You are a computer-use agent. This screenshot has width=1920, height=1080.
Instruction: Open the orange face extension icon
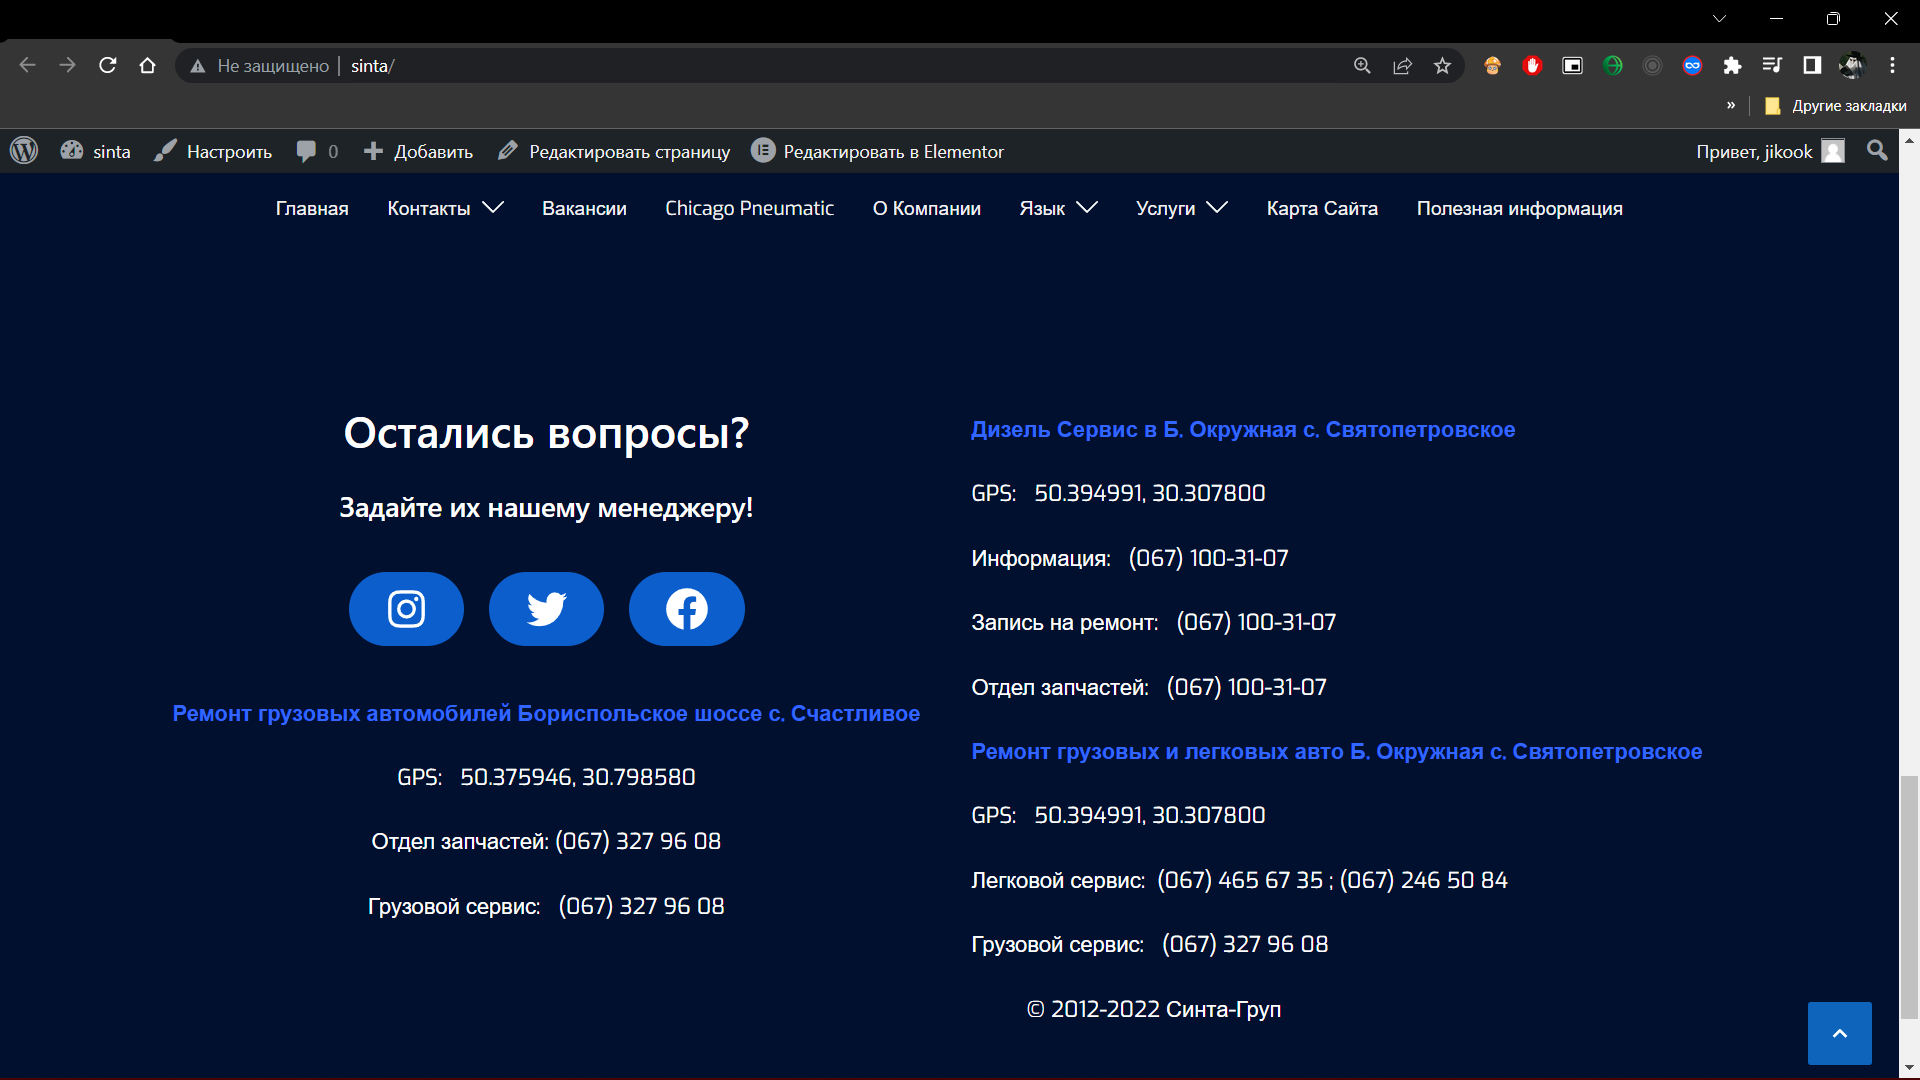tap(1492, 66)
